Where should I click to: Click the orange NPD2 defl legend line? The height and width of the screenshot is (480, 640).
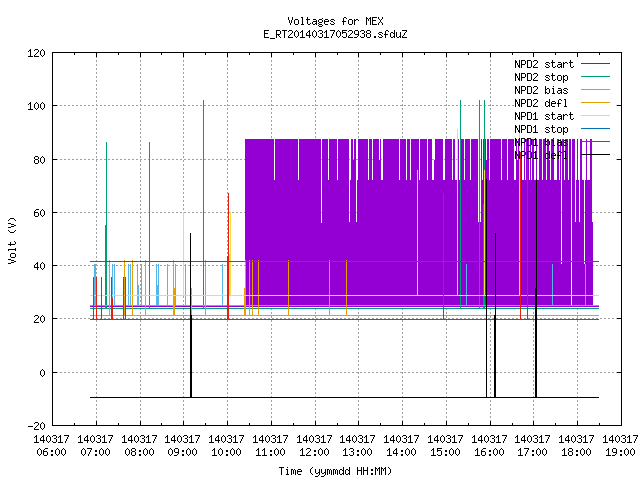click(x=596, y=102)
